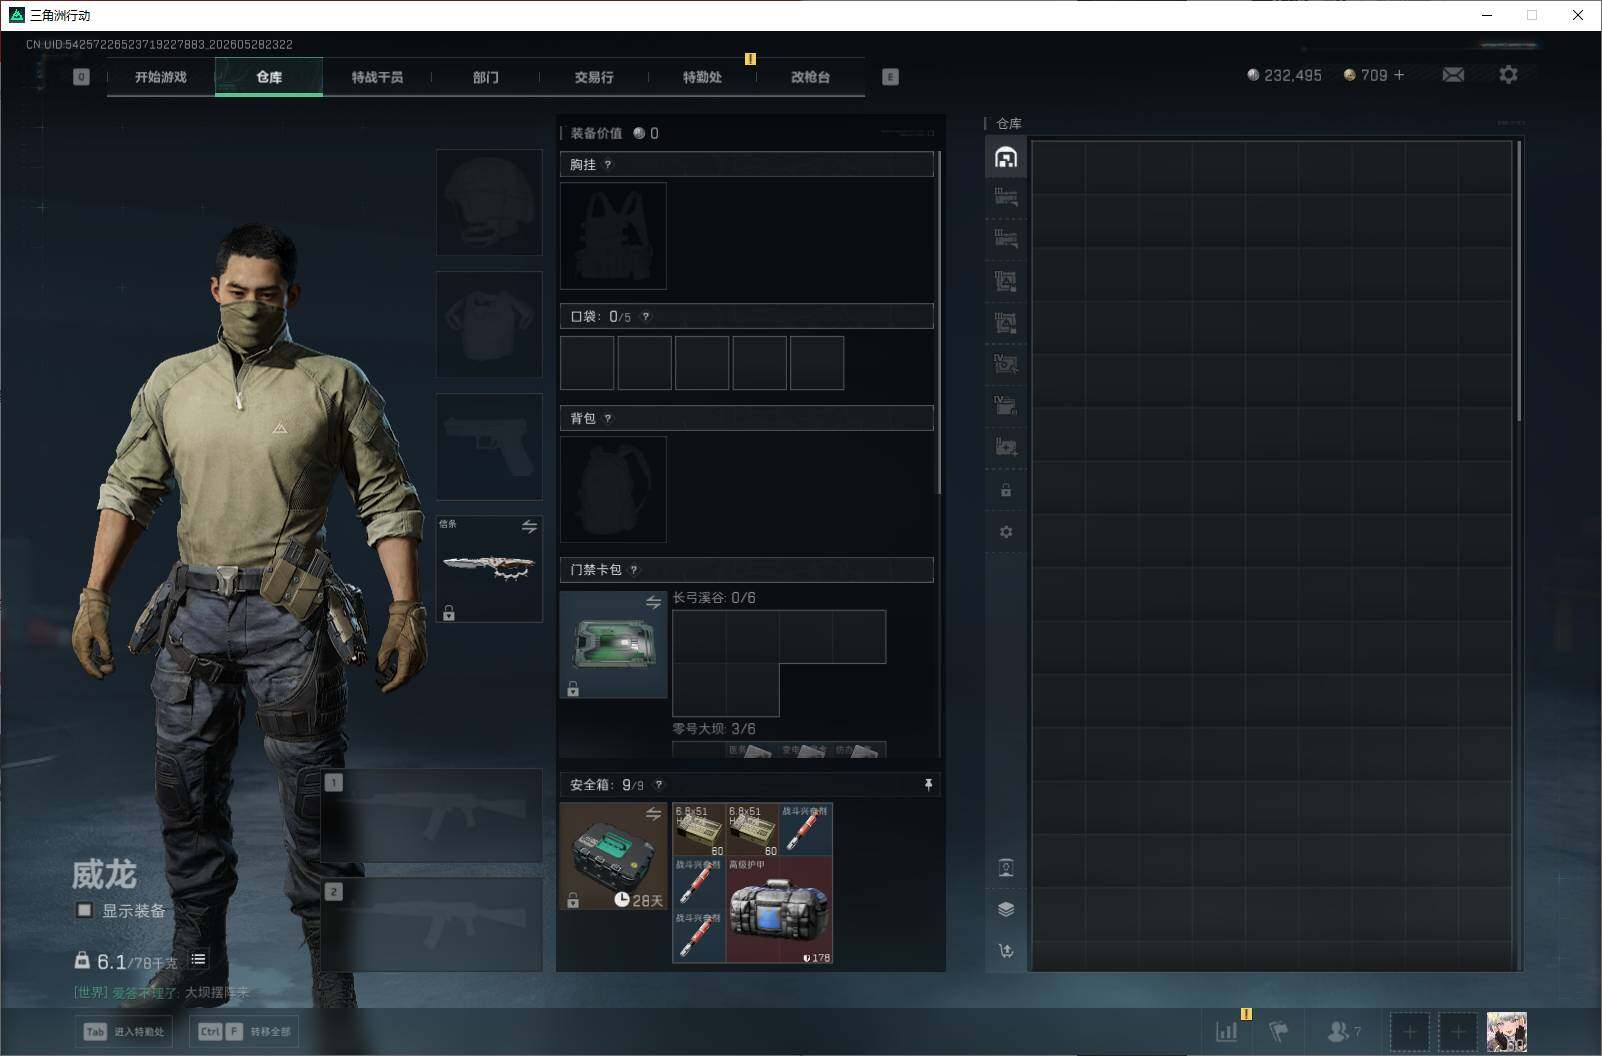
Task: Invite teammate via first plus slot
Action: point(1409,1031)
